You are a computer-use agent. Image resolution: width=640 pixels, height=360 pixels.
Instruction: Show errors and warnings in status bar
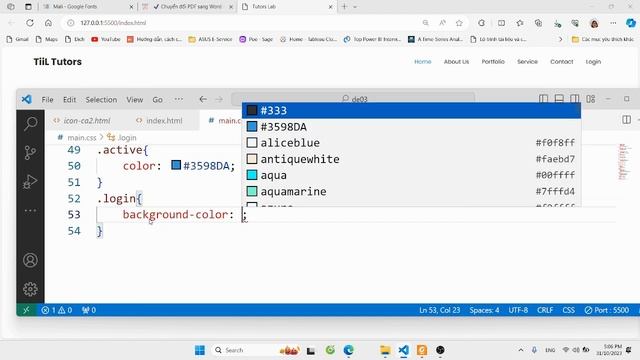pyautogui.click(x=57, y=310)
